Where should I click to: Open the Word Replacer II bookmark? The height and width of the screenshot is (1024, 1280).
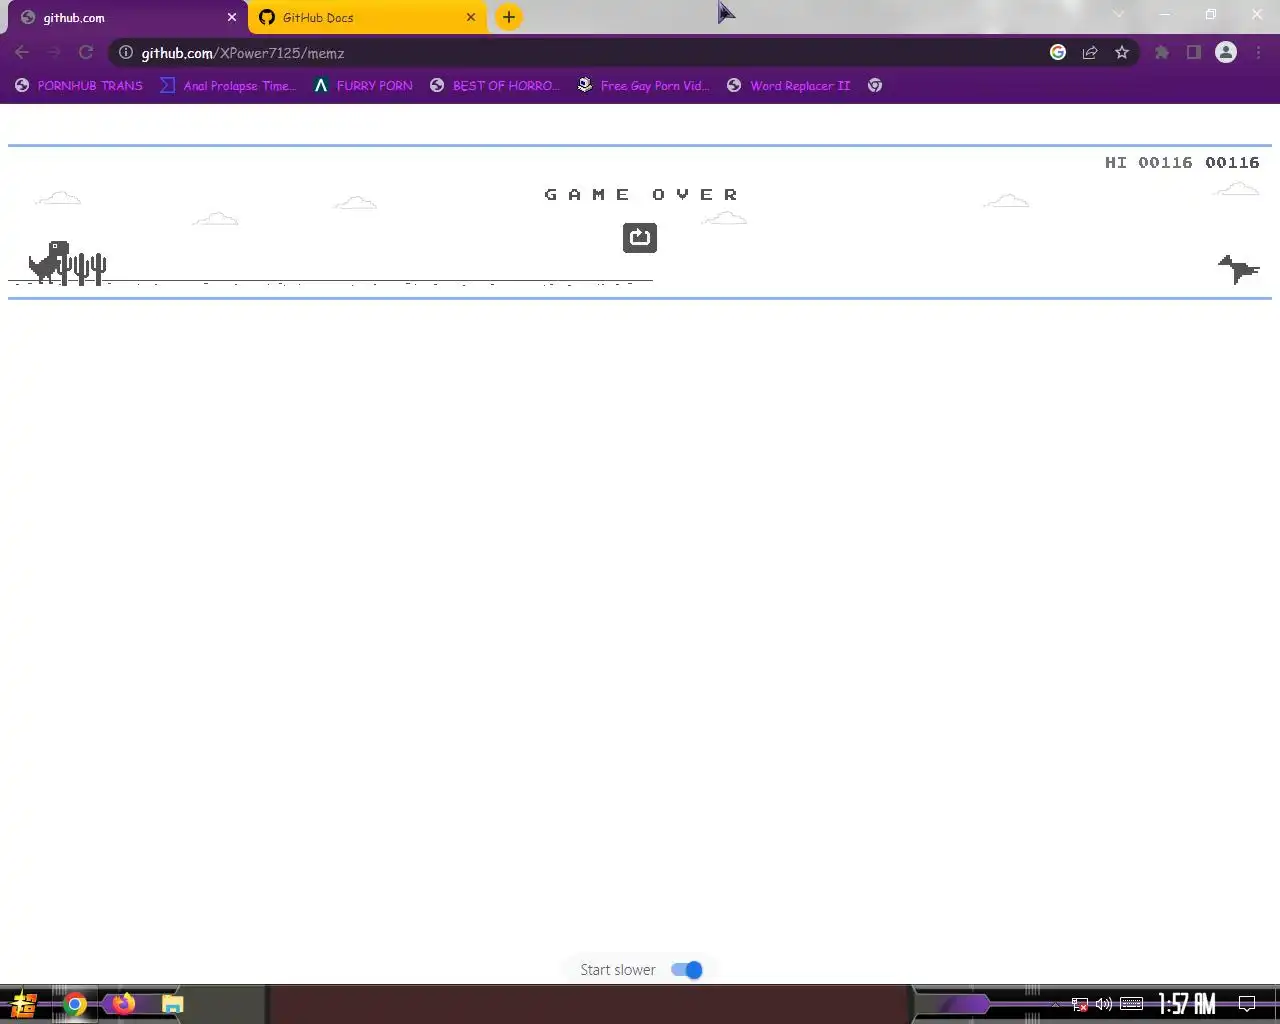pos(788,86)
